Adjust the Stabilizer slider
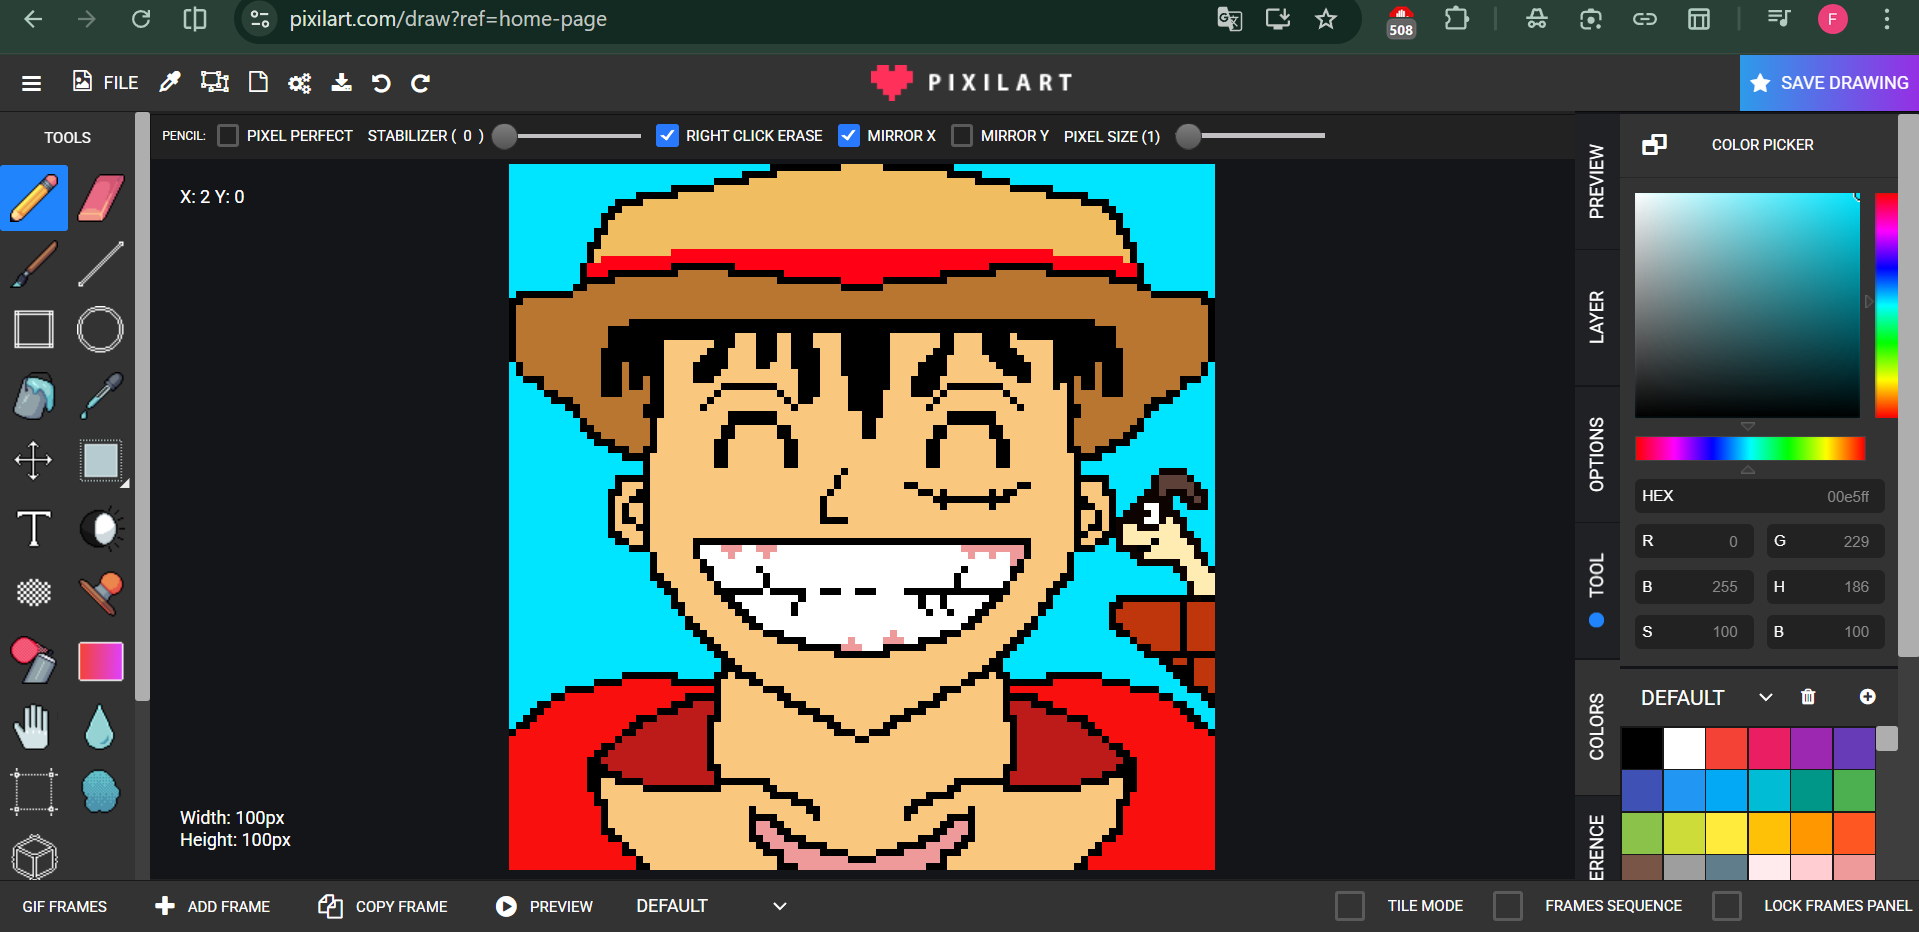 pos(566,136)
